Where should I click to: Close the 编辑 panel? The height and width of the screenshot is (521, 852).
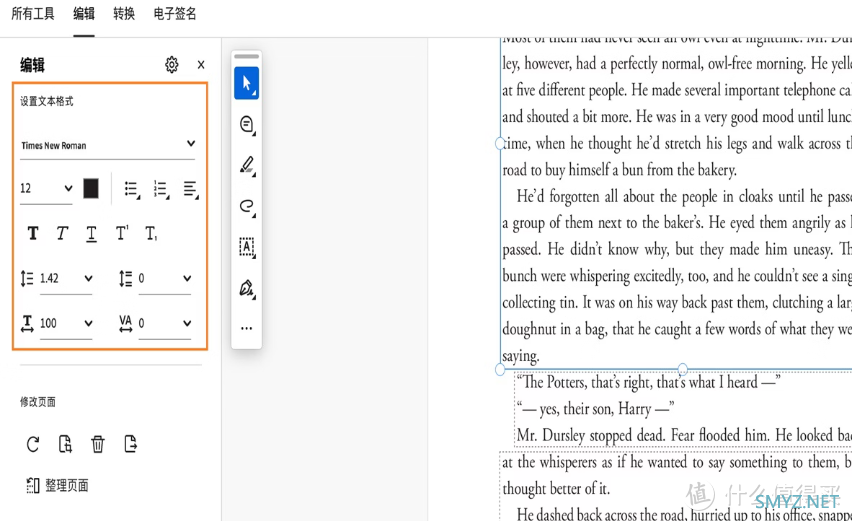click(x=201, y=65)
